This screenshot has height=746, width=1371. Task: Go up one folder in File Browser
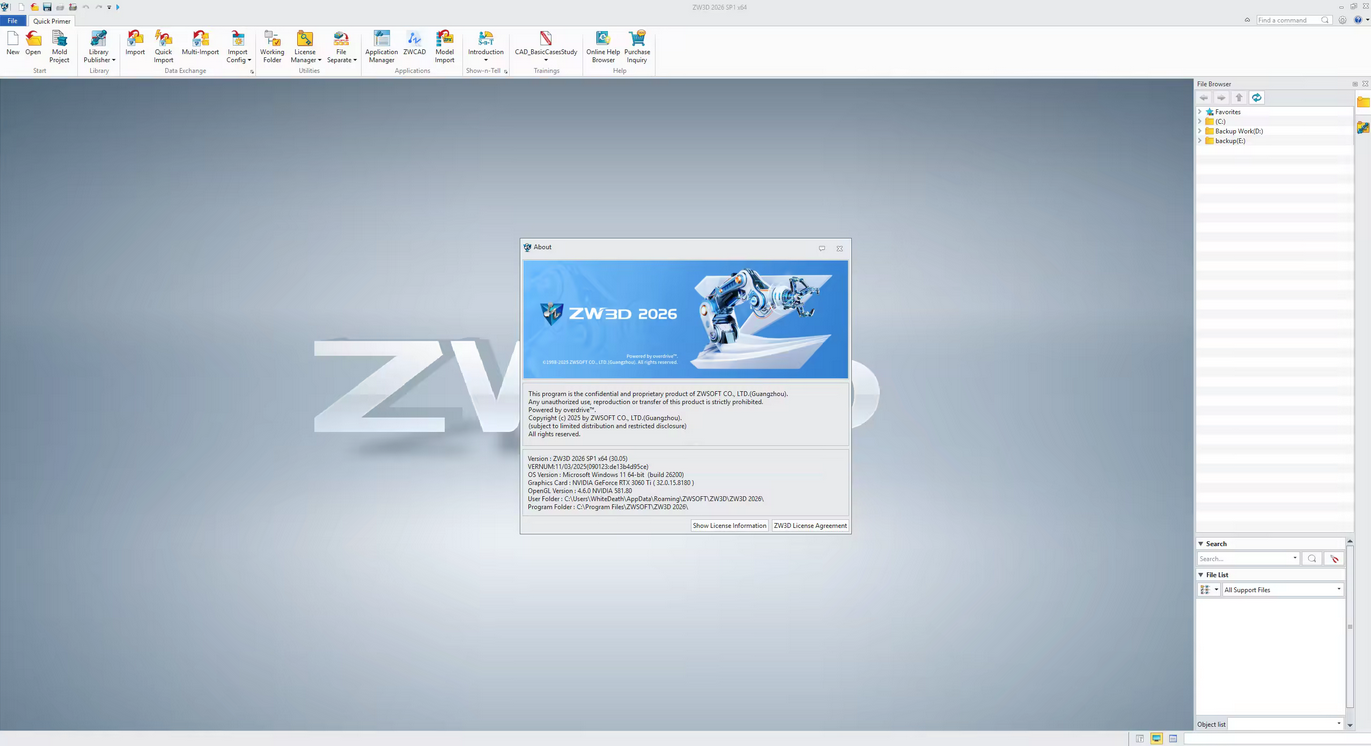click(x=1239, y=98)
